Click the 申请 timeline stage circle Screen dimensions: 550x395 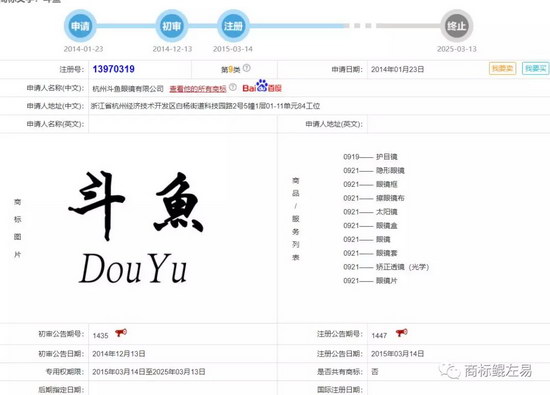pyautogui.click(x=80, y=26)
